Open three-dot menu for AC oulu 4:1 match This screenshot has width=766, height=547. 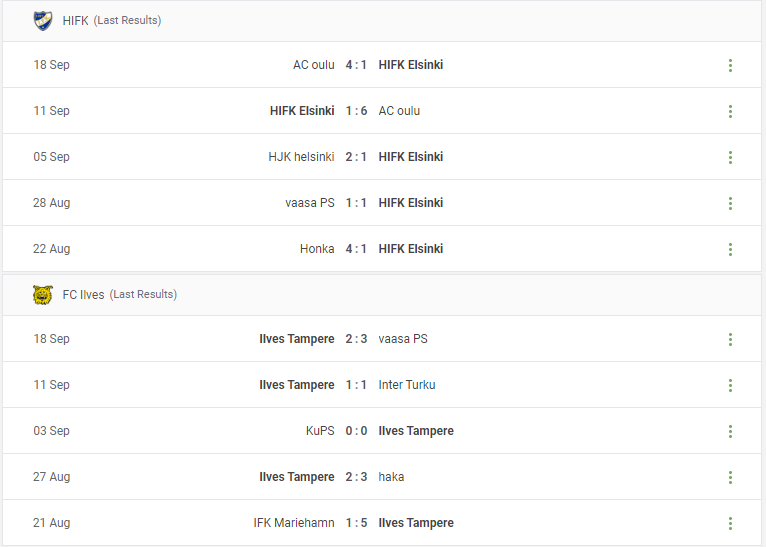click(730, 65)
